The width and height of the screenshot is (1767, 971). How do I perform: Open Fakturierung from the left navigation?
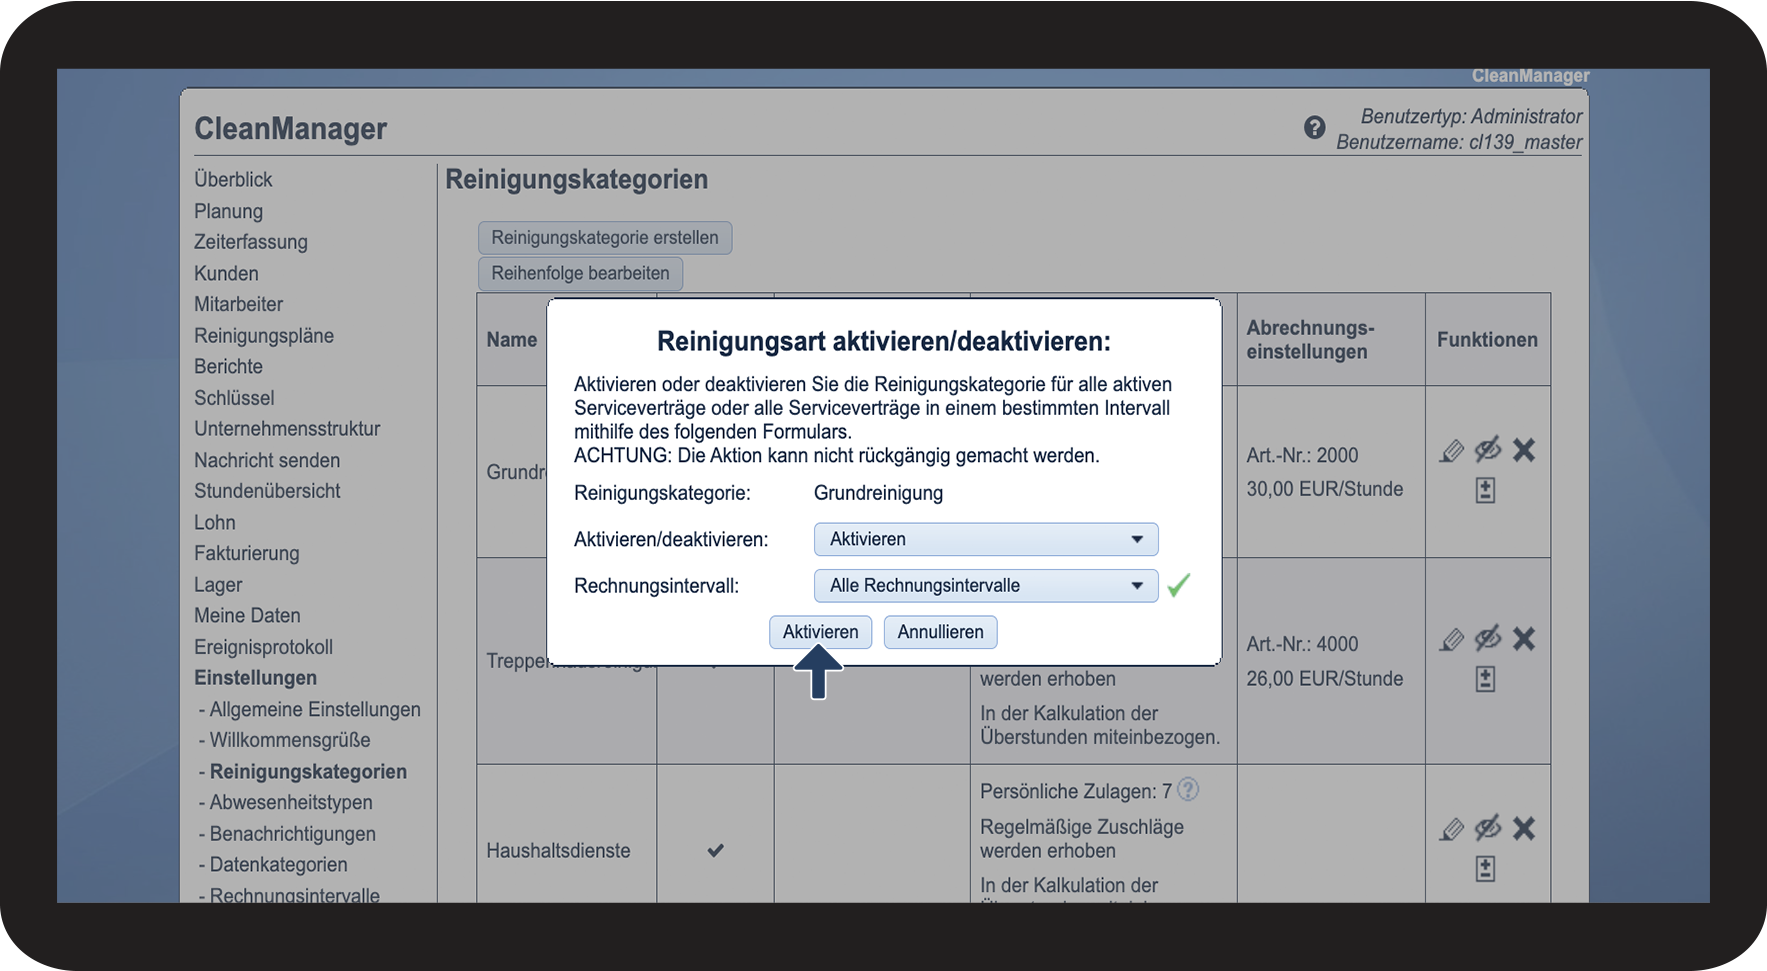[246, 553]
